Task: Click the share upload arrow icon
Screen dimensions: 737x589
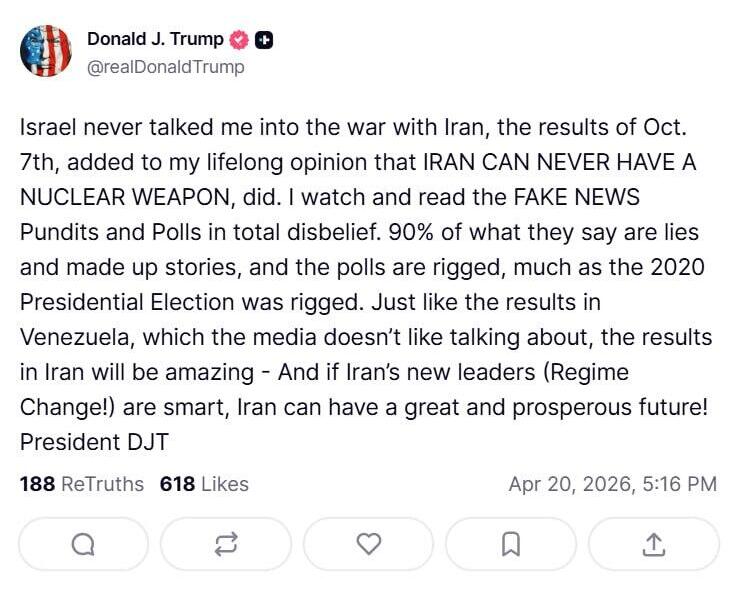Action: (x=653, y=544)
